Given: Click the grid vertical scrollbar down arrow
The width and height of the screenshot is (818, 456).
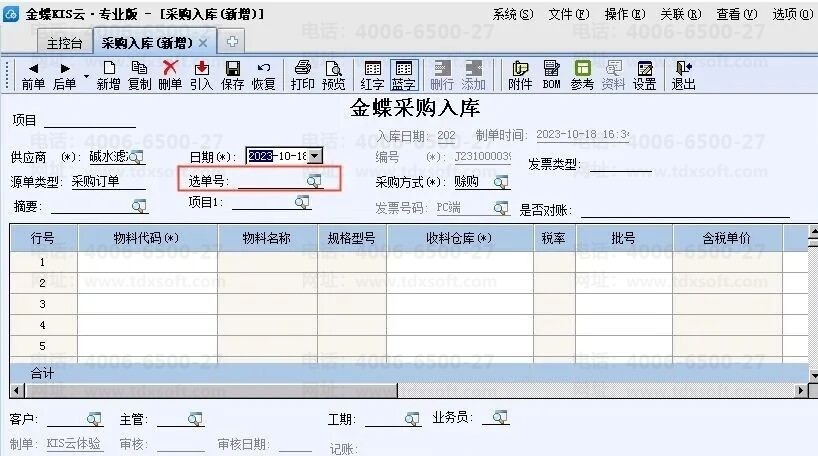Looking at the screenshot, I should (813, 376).
